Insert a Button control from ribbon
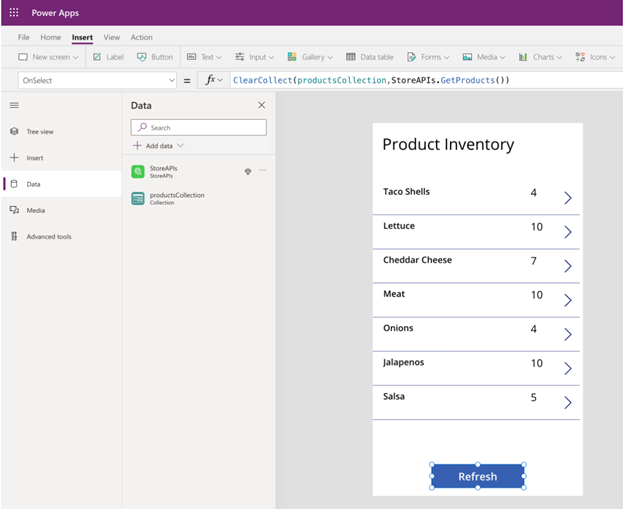The width and height of the screenshot is (624, 515). tap(155, 57)
